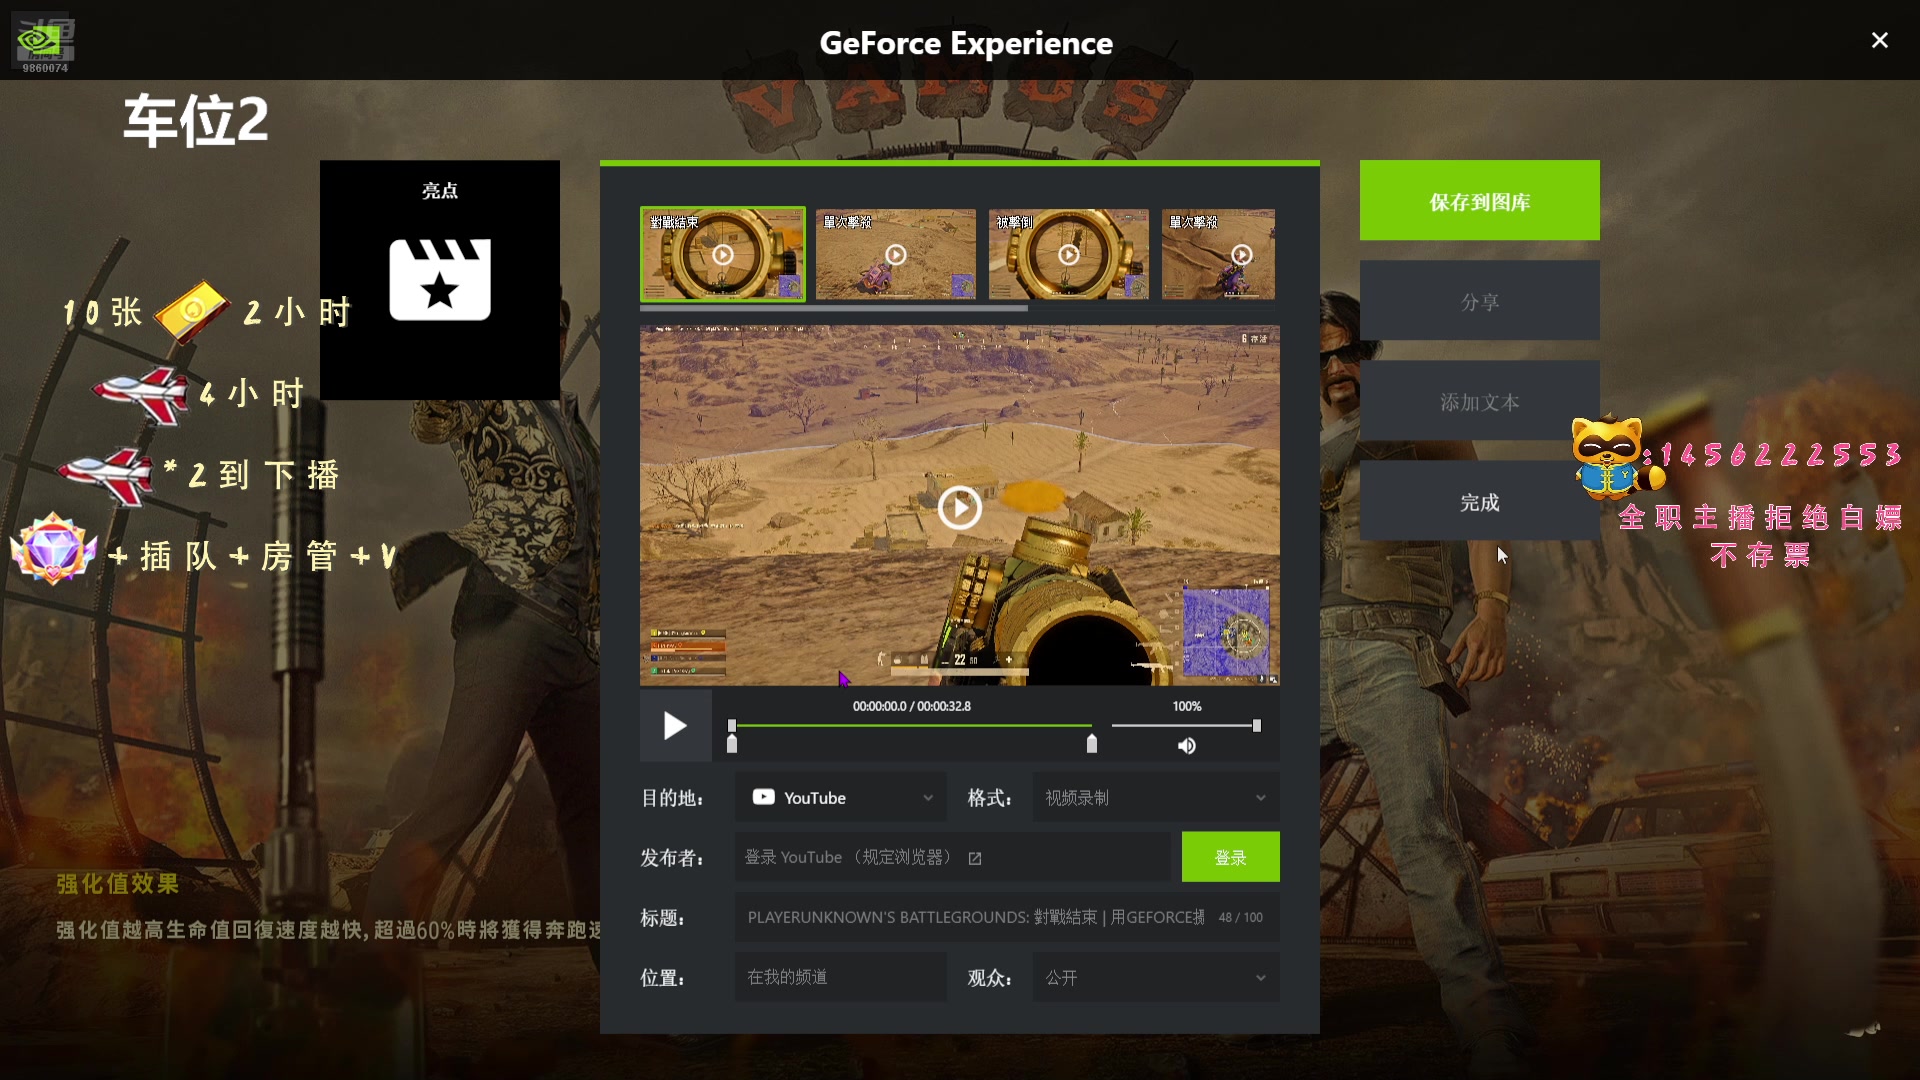
Task: Click the 完成 done button
Action: 1480,501
